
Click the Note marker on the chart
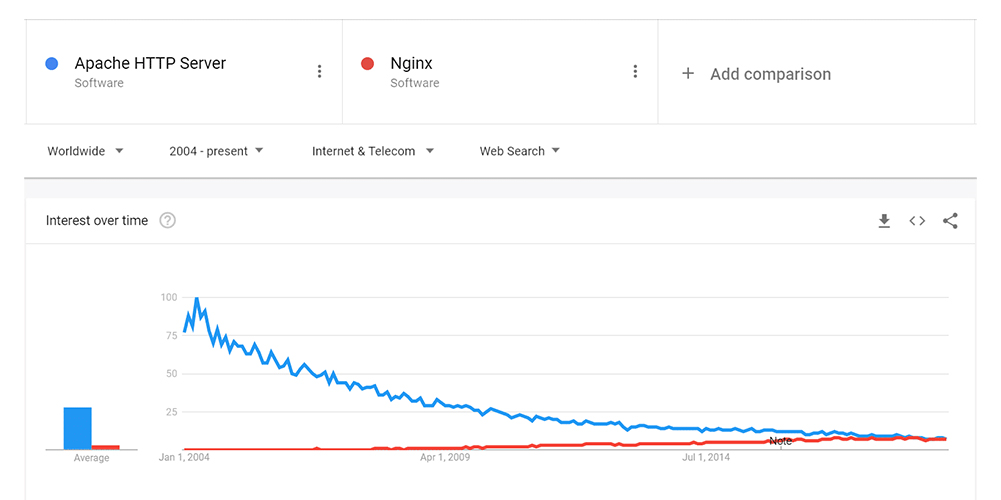click(780, 441)
